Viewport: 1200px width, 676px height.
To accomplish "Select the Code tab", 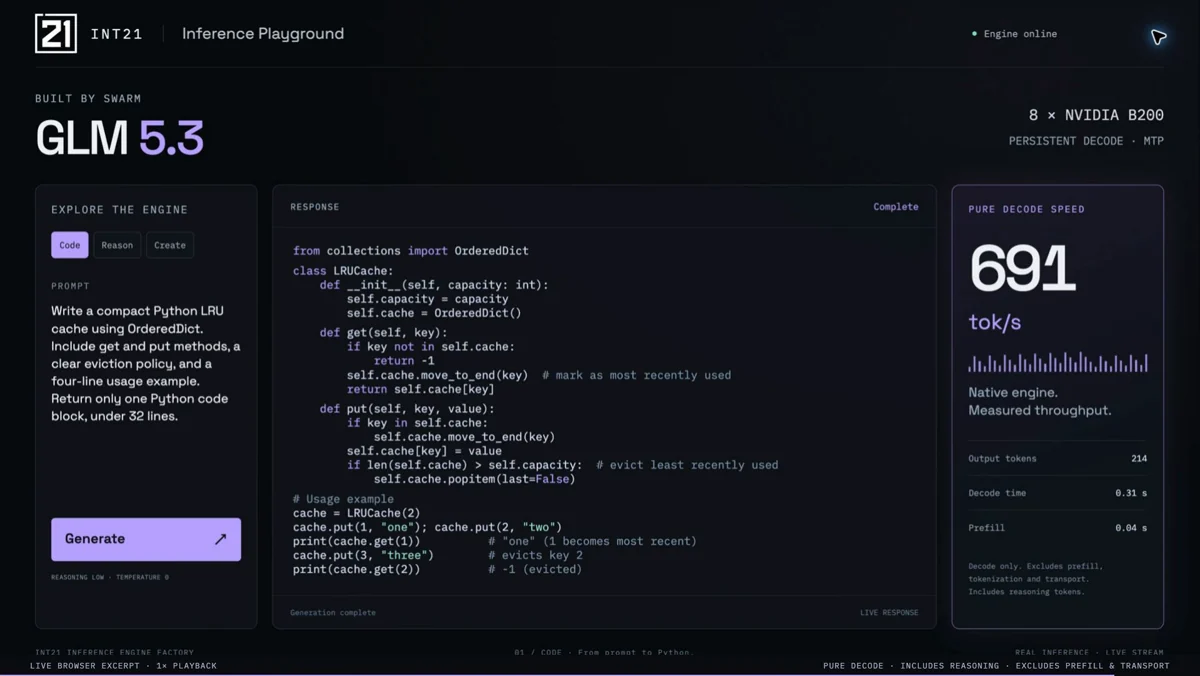I will 70,245.
